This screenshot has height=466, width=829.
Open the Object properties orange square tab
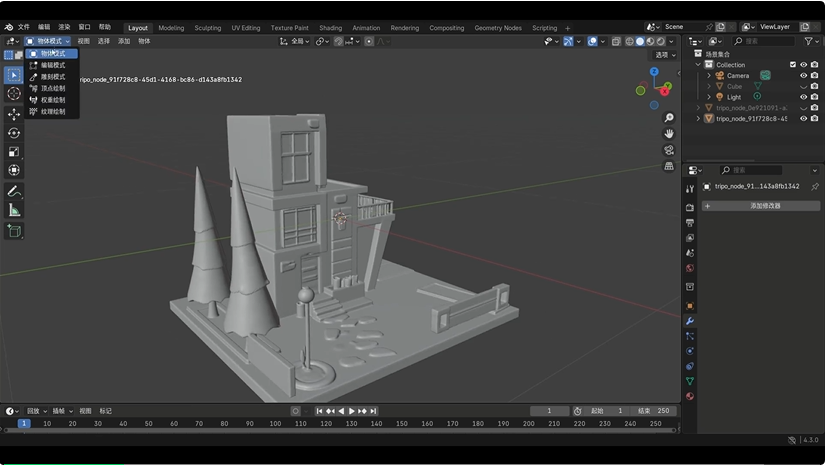[689, 306]
